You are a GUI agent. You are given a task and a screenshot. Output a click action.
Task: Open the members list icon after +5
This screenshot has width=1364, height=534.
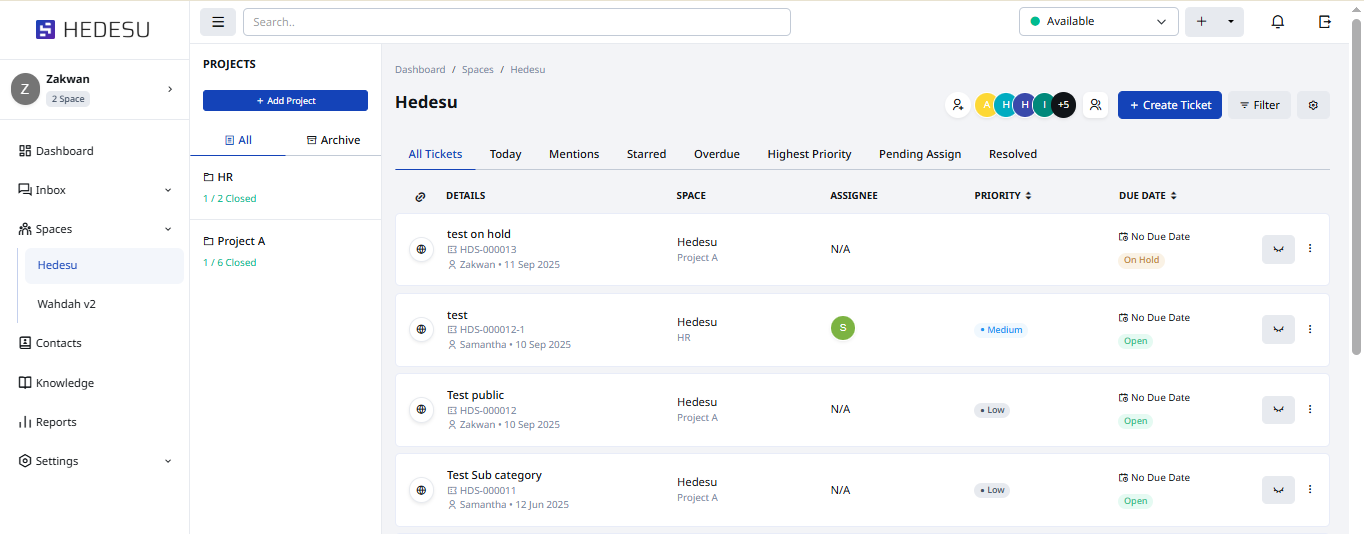pyautogui.click(x=1095, y=105)
